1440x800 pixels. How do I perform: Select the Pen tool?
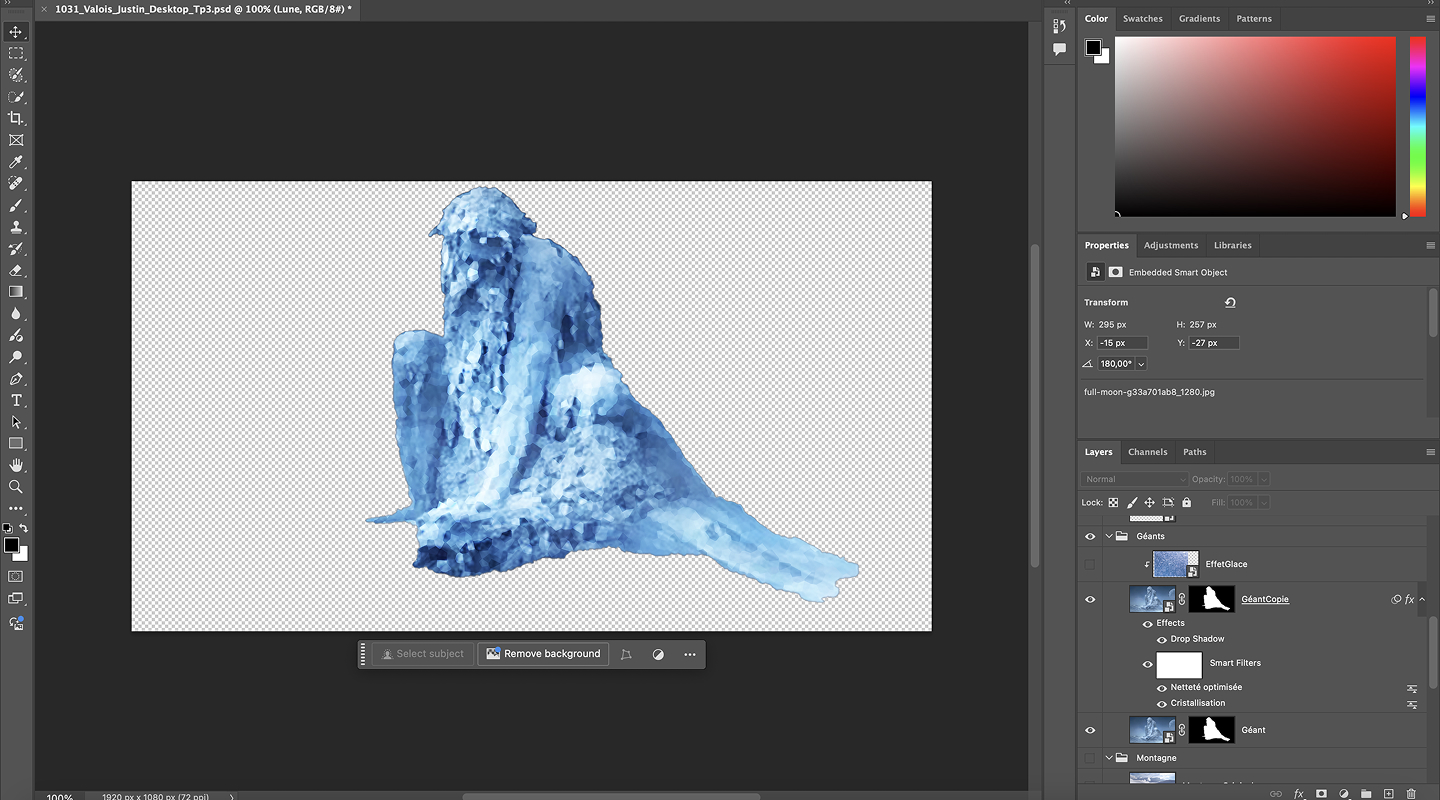tap(16, 379)
